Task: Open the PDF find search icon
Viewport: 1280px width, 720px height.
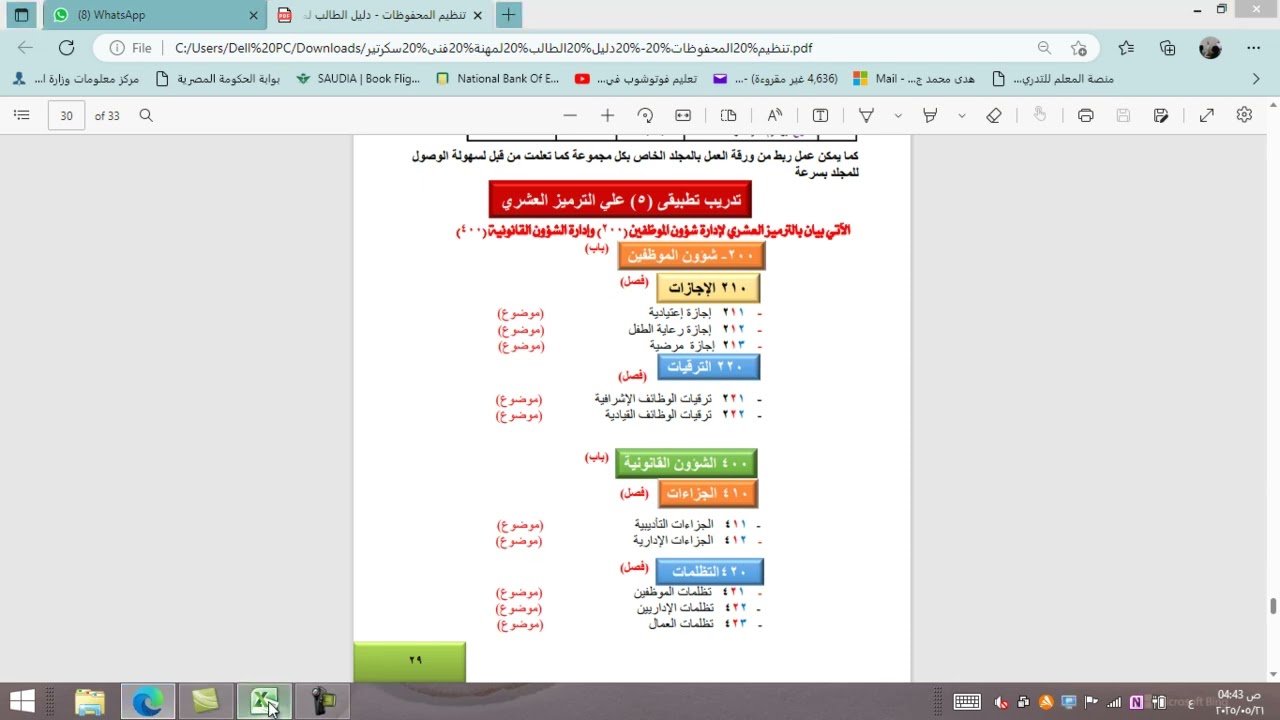Action: [146, 115]
